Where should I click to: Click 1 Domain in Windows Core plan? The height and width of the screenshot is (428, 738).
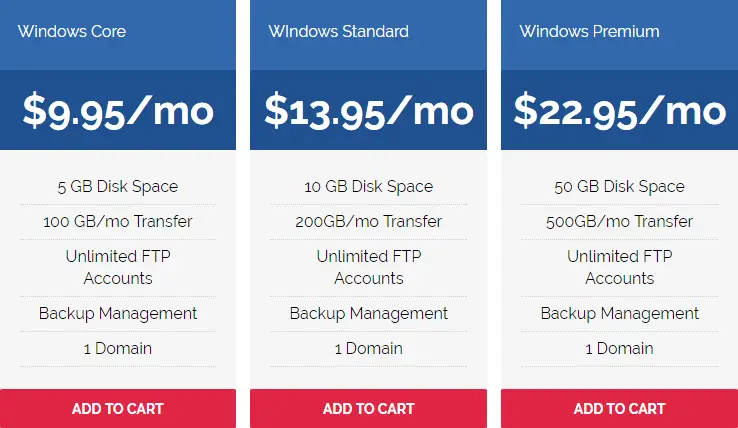point(118,348)
